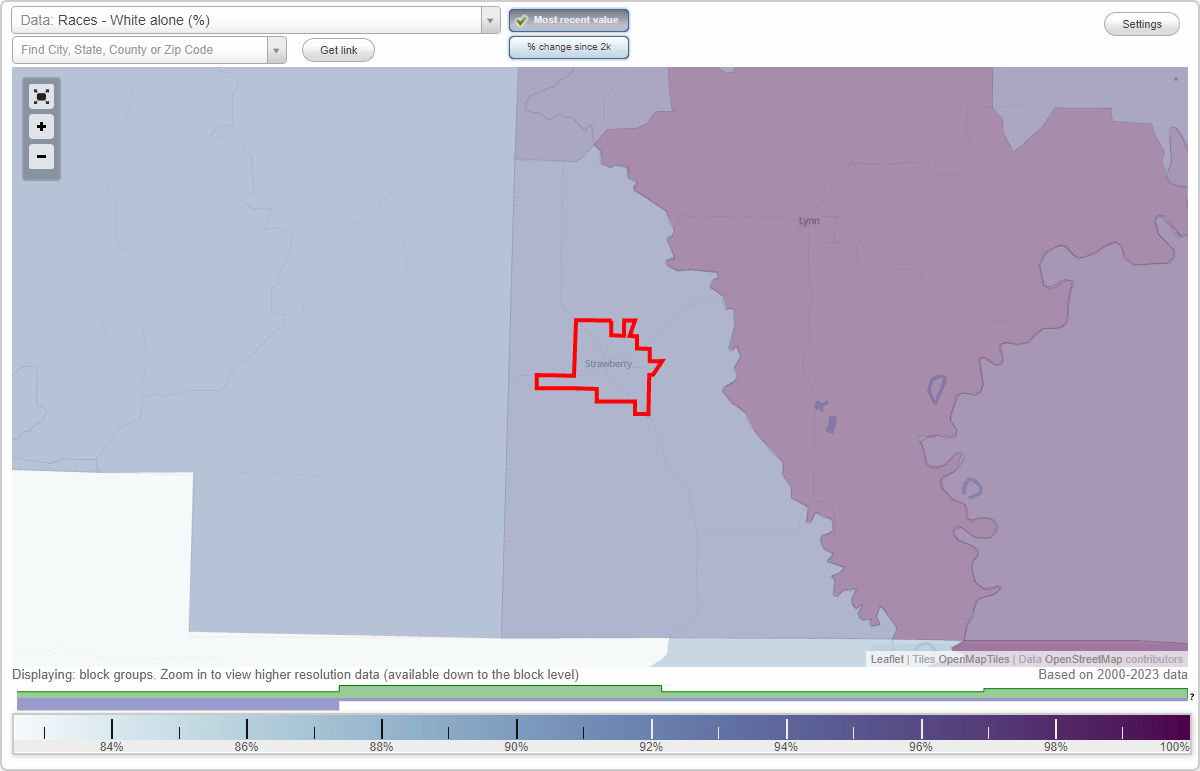The width and height of the screenshot is (1200, 771).
Task: Switch to % change since 2k view
Action: [569, 46]
